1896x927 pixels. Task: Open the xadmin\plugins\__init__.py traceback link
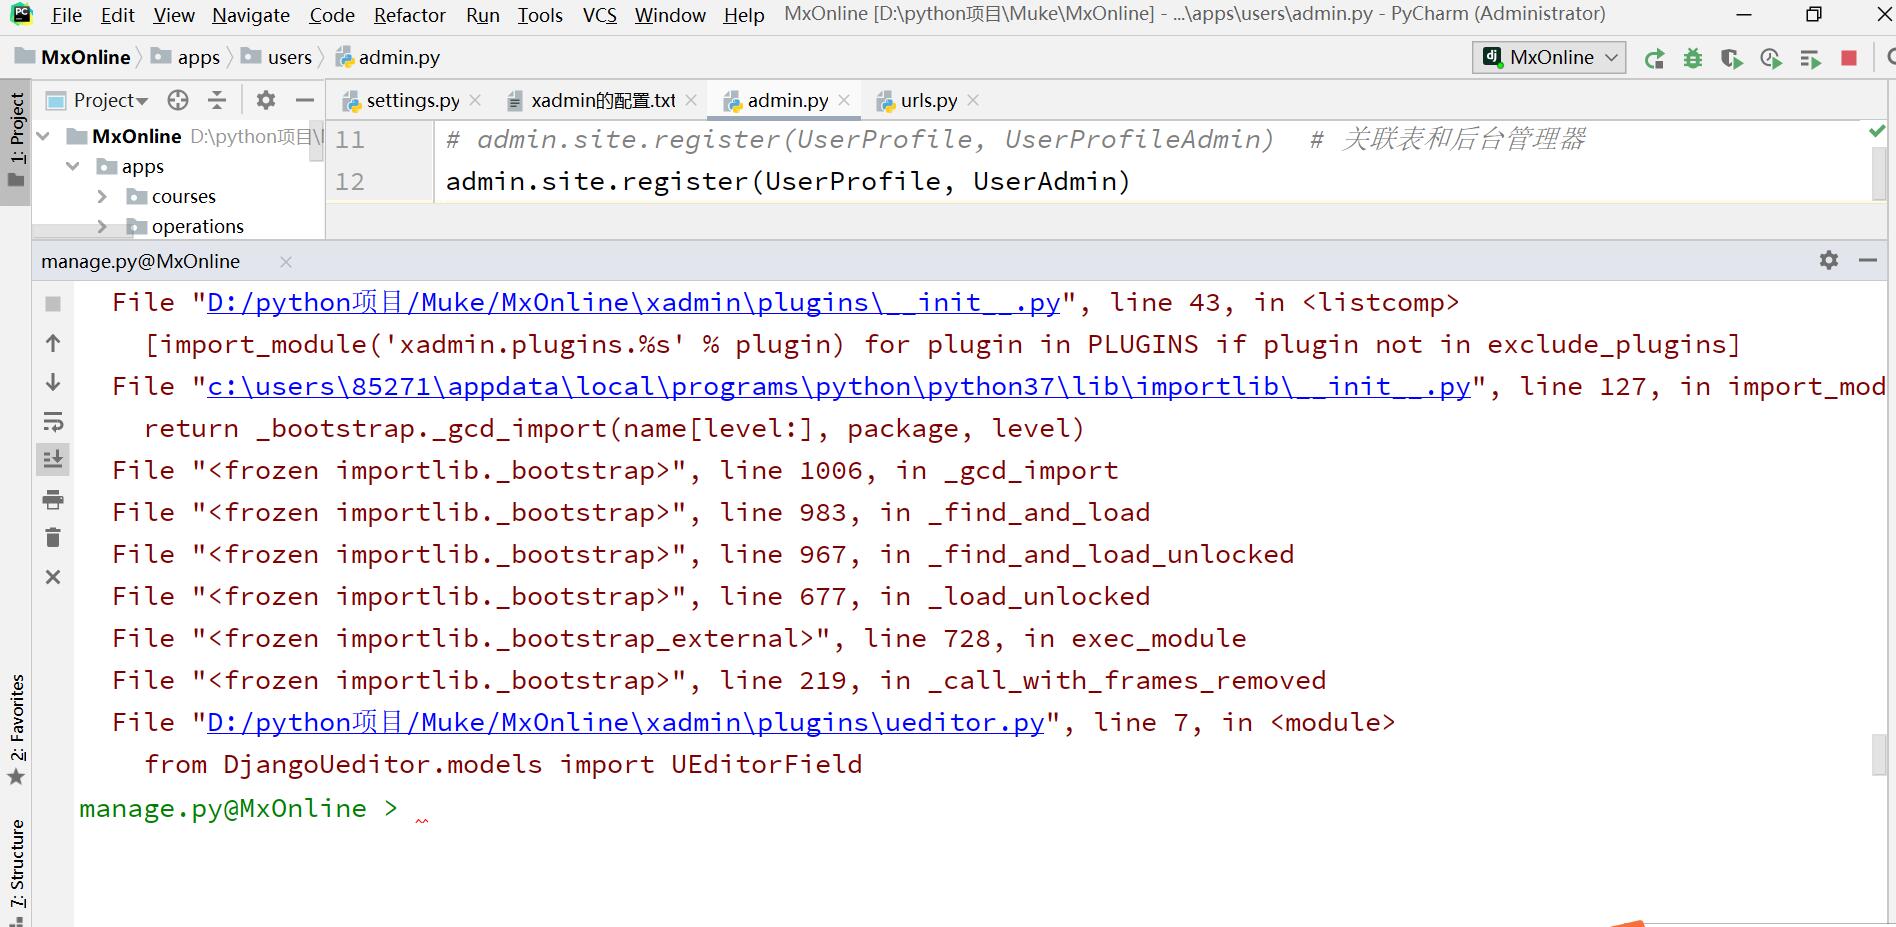(x=633, y=302)
